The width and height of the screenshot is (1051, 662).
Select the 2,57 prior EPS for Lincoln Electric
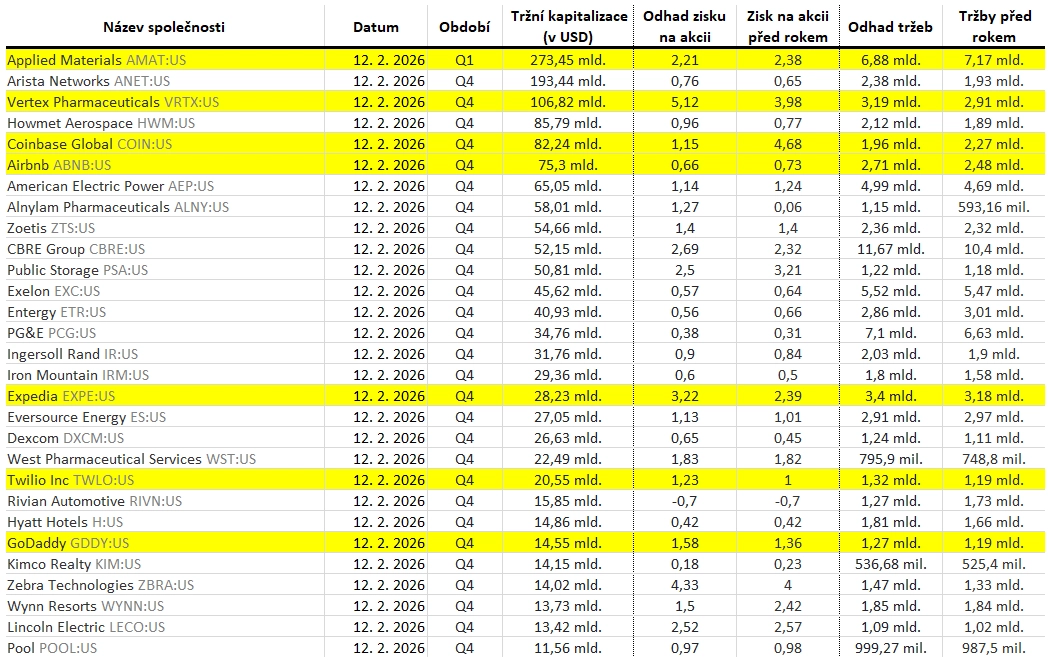pyautogui.click(x=788, y=627)
